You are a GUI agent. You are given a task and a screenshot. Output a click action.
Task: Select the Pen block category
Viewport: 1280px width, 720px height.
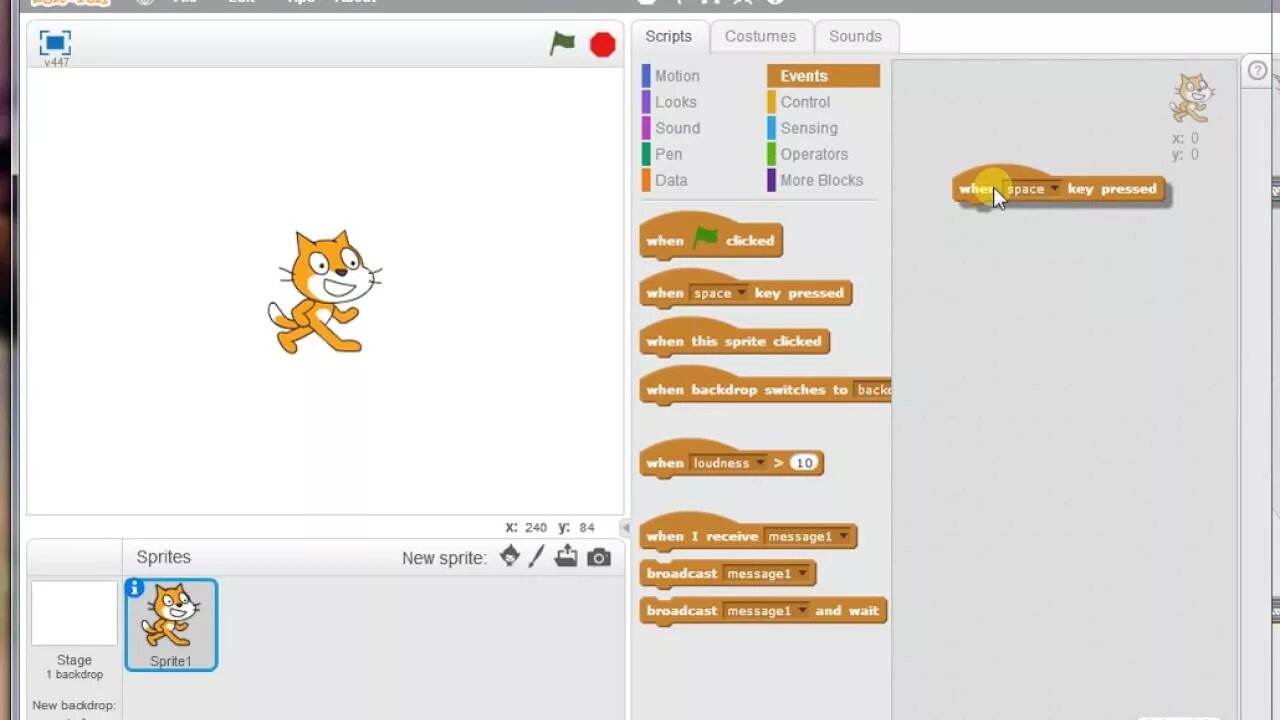tap(668, 154)
